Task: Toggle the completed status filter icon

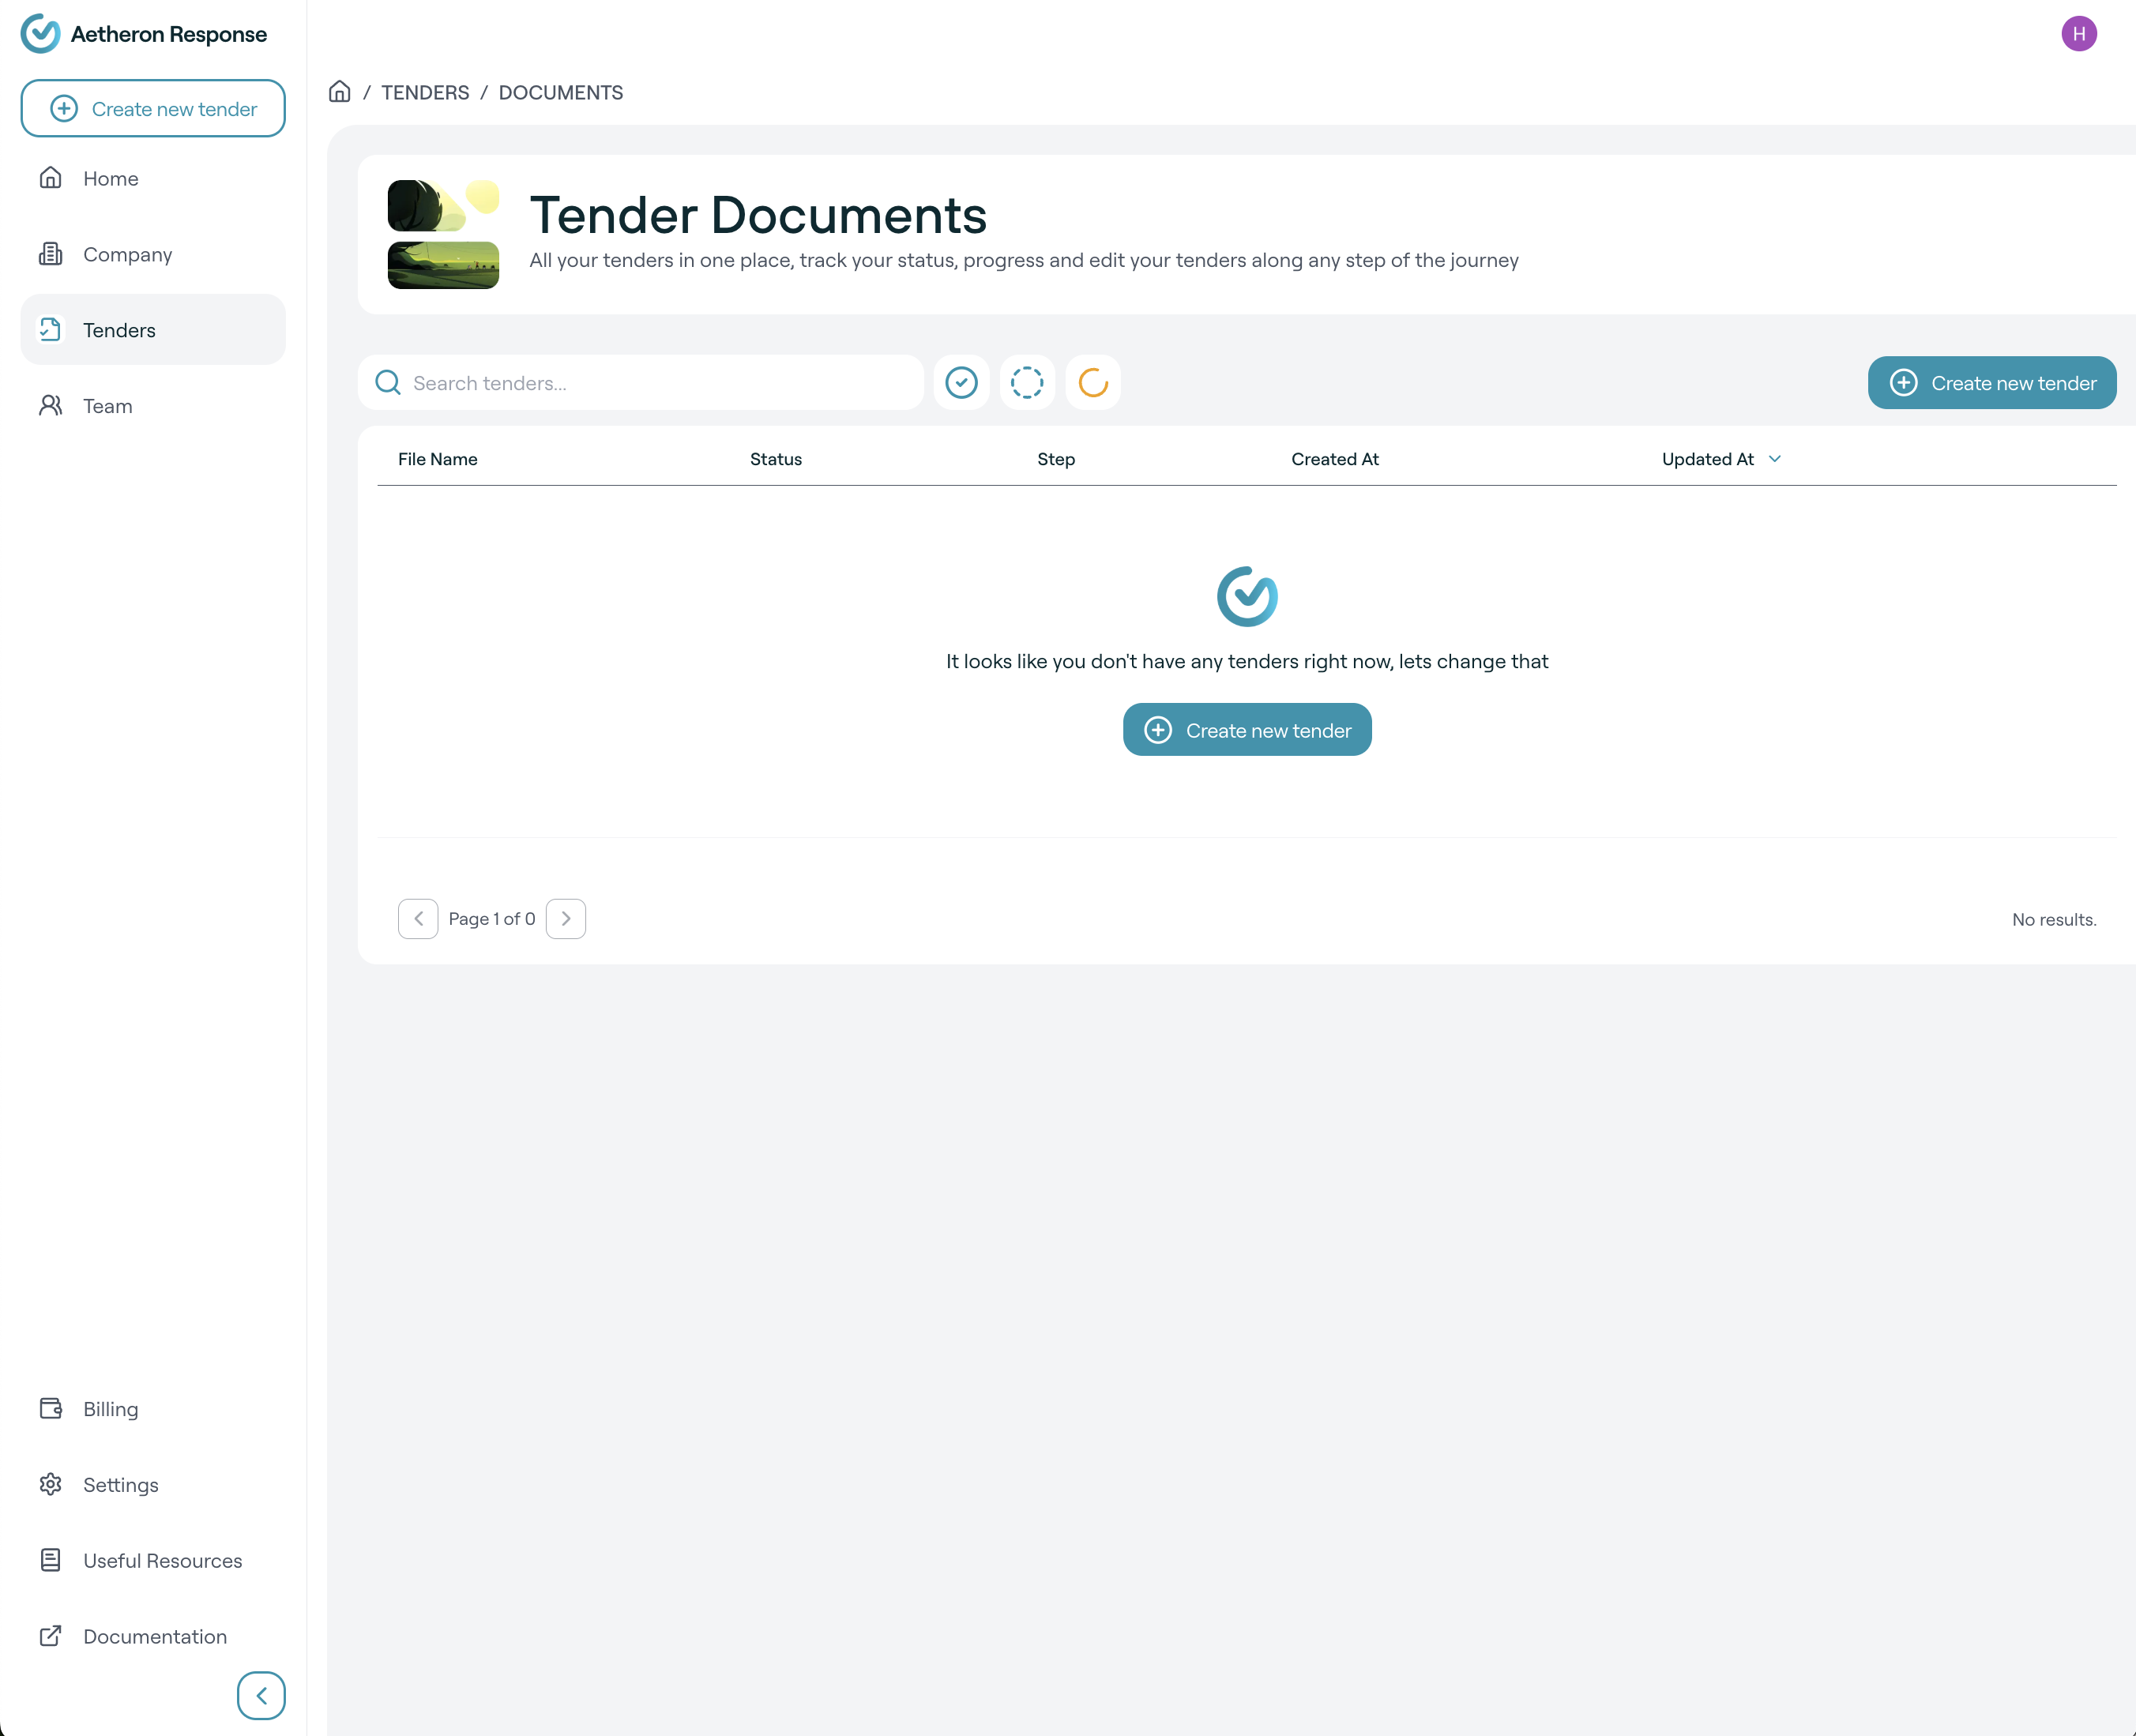Action: (x=961, y=383)
